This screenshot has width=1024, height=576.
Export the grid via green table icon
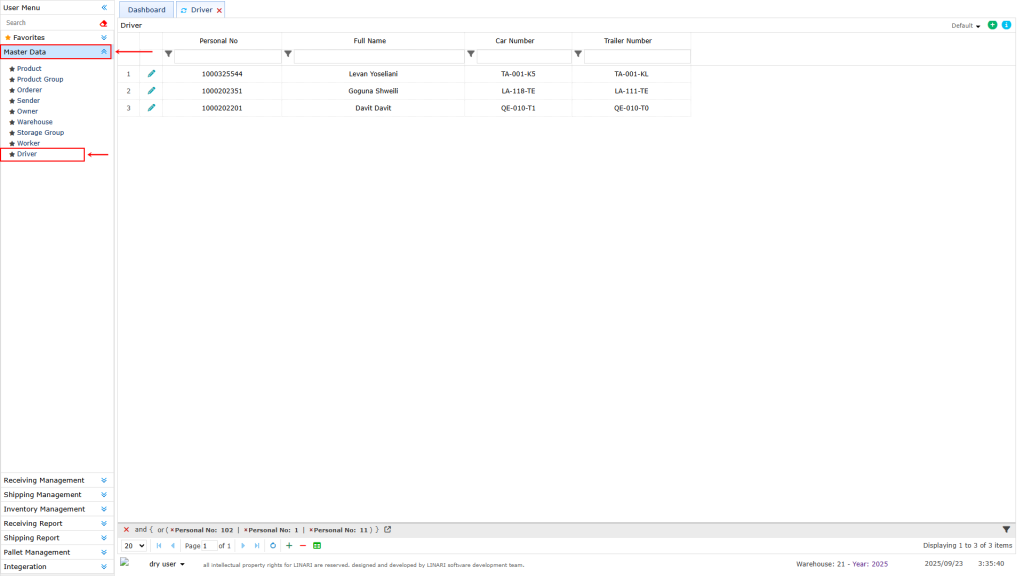point(318,545)
